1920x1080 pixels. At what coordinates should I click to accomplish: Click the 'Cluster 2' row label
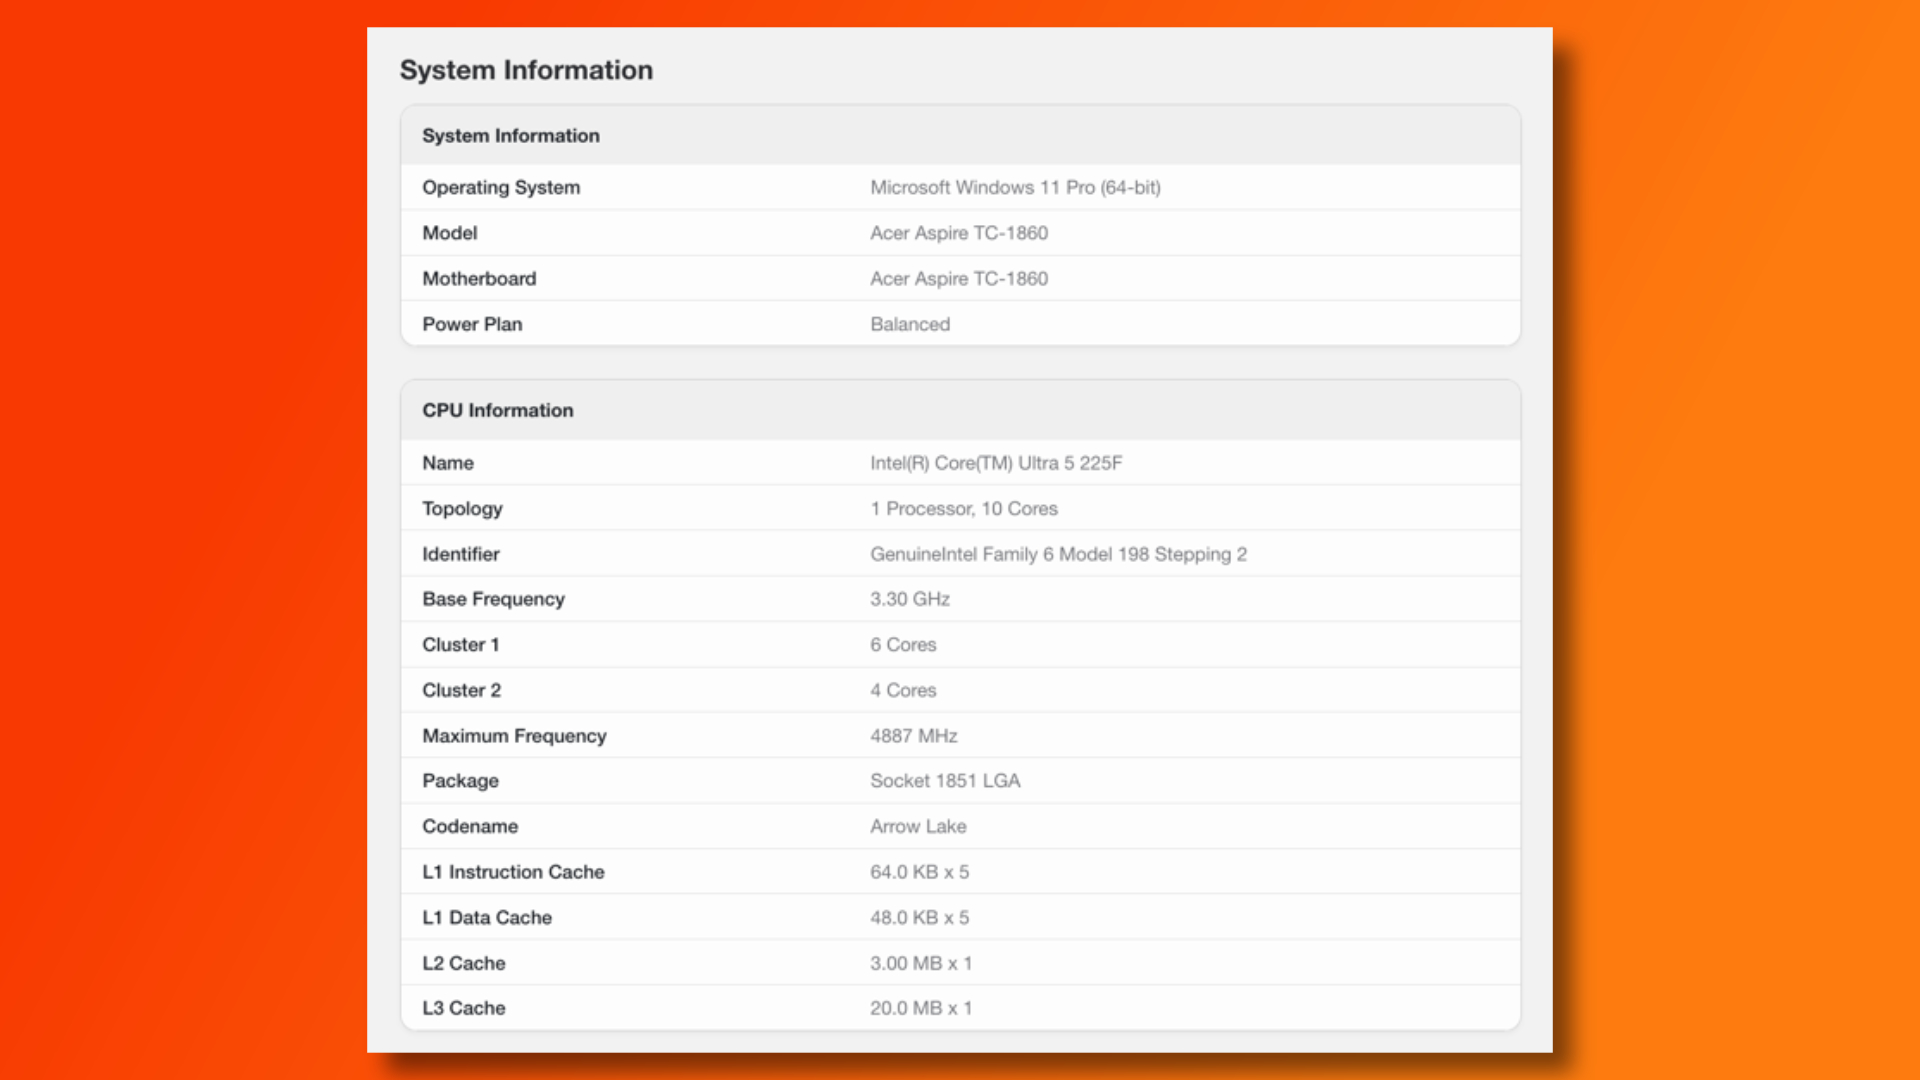point(461,691)
